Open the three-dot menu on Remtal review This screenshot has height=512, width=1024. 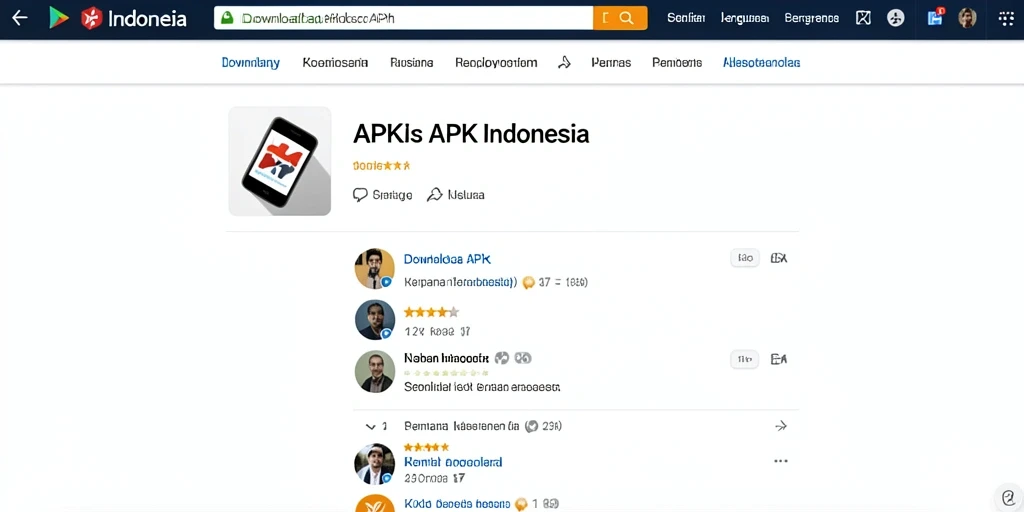[x=780, y=461]
